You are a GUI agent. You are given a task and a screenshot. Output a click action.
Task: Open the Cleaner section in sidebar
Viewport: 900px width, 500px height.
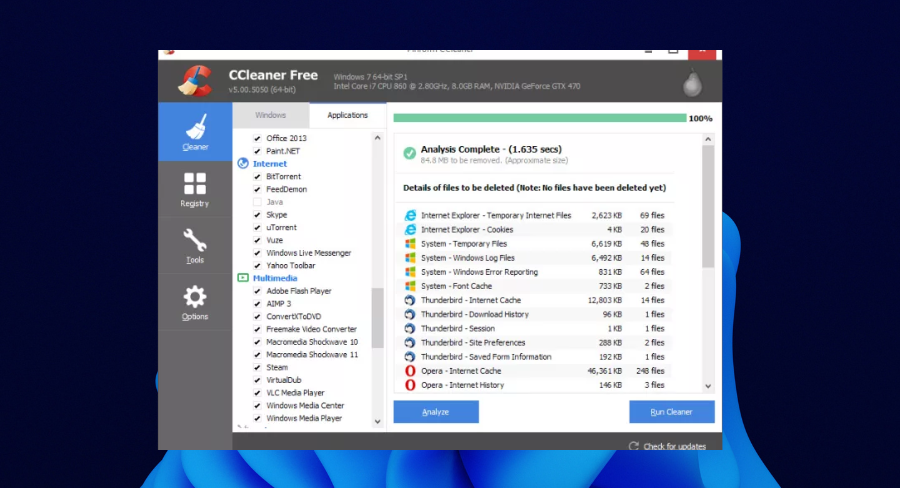tap(195, 132)
